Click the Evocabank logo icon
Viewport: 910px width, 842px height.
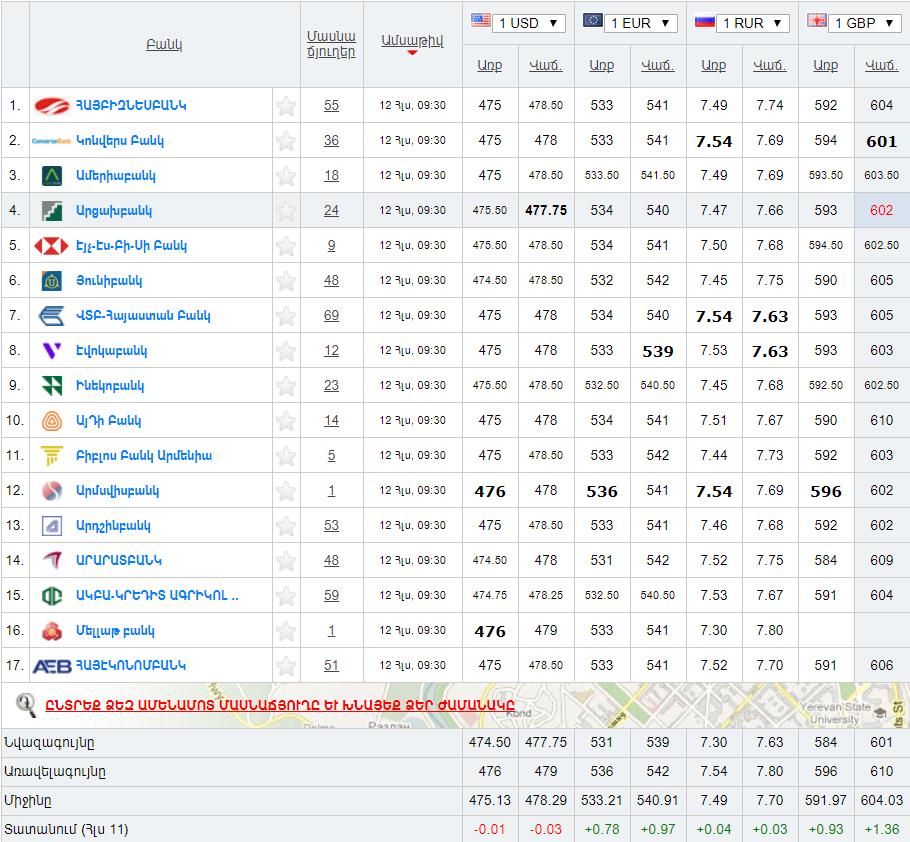point(51,351)
